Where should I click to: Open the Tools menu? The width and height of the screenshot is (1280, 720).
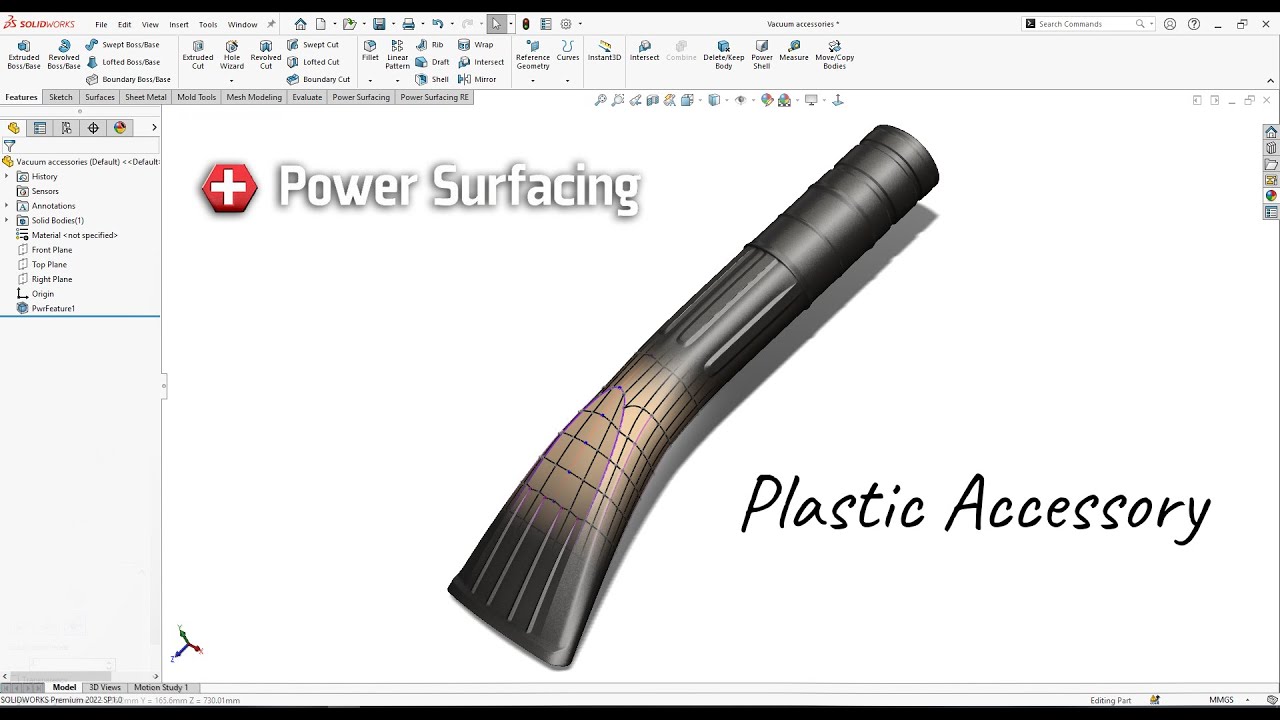[208, 24]
